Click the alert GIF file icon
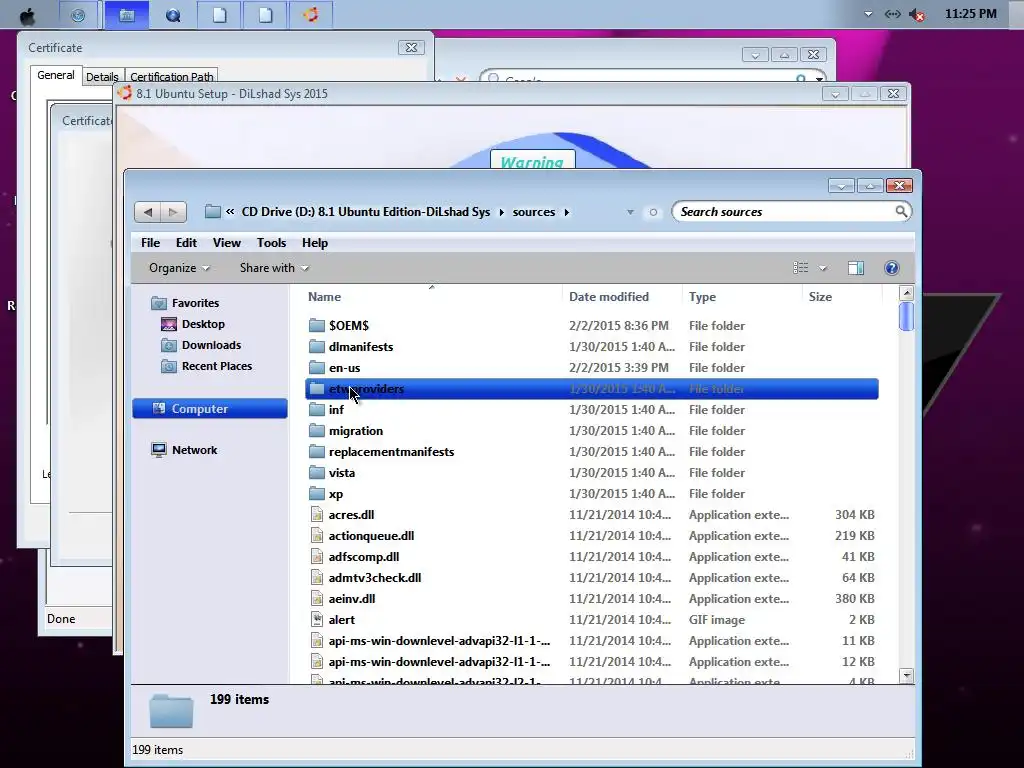 (x=317, y=620)
